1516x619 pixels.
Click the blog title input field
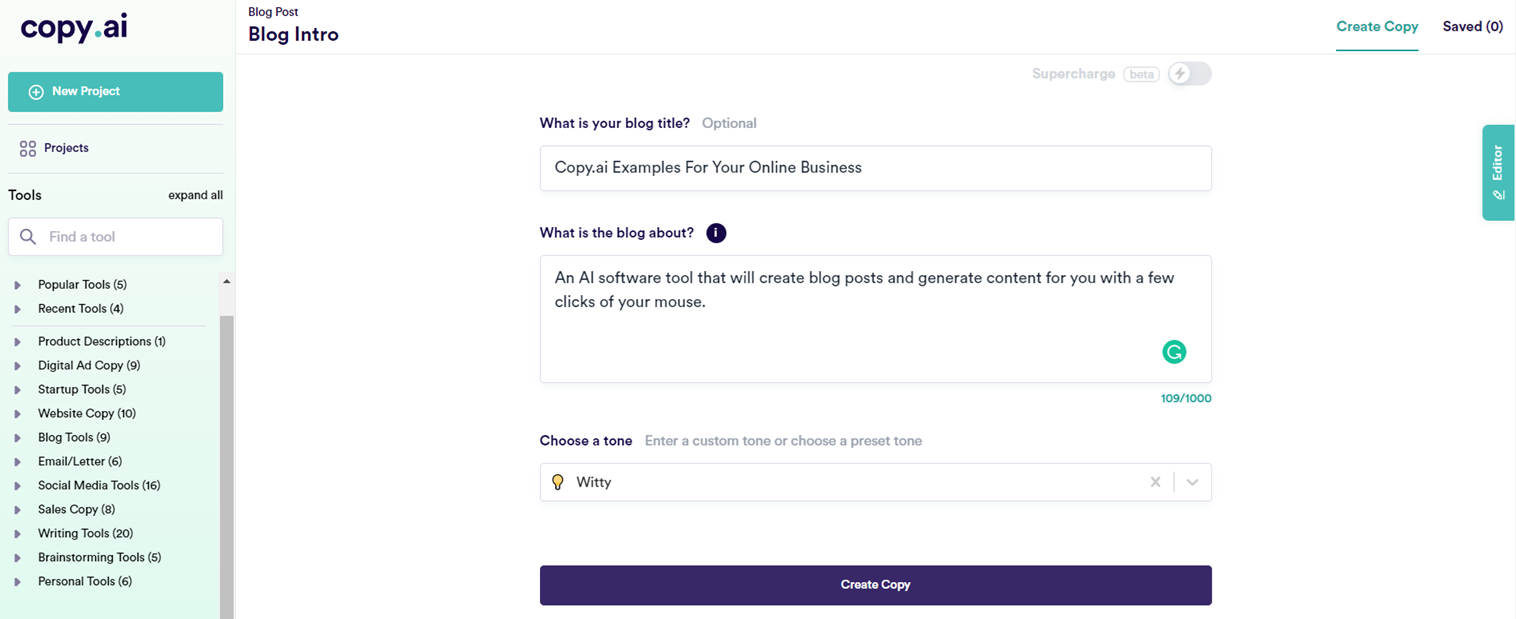click(x=875, y=168)
